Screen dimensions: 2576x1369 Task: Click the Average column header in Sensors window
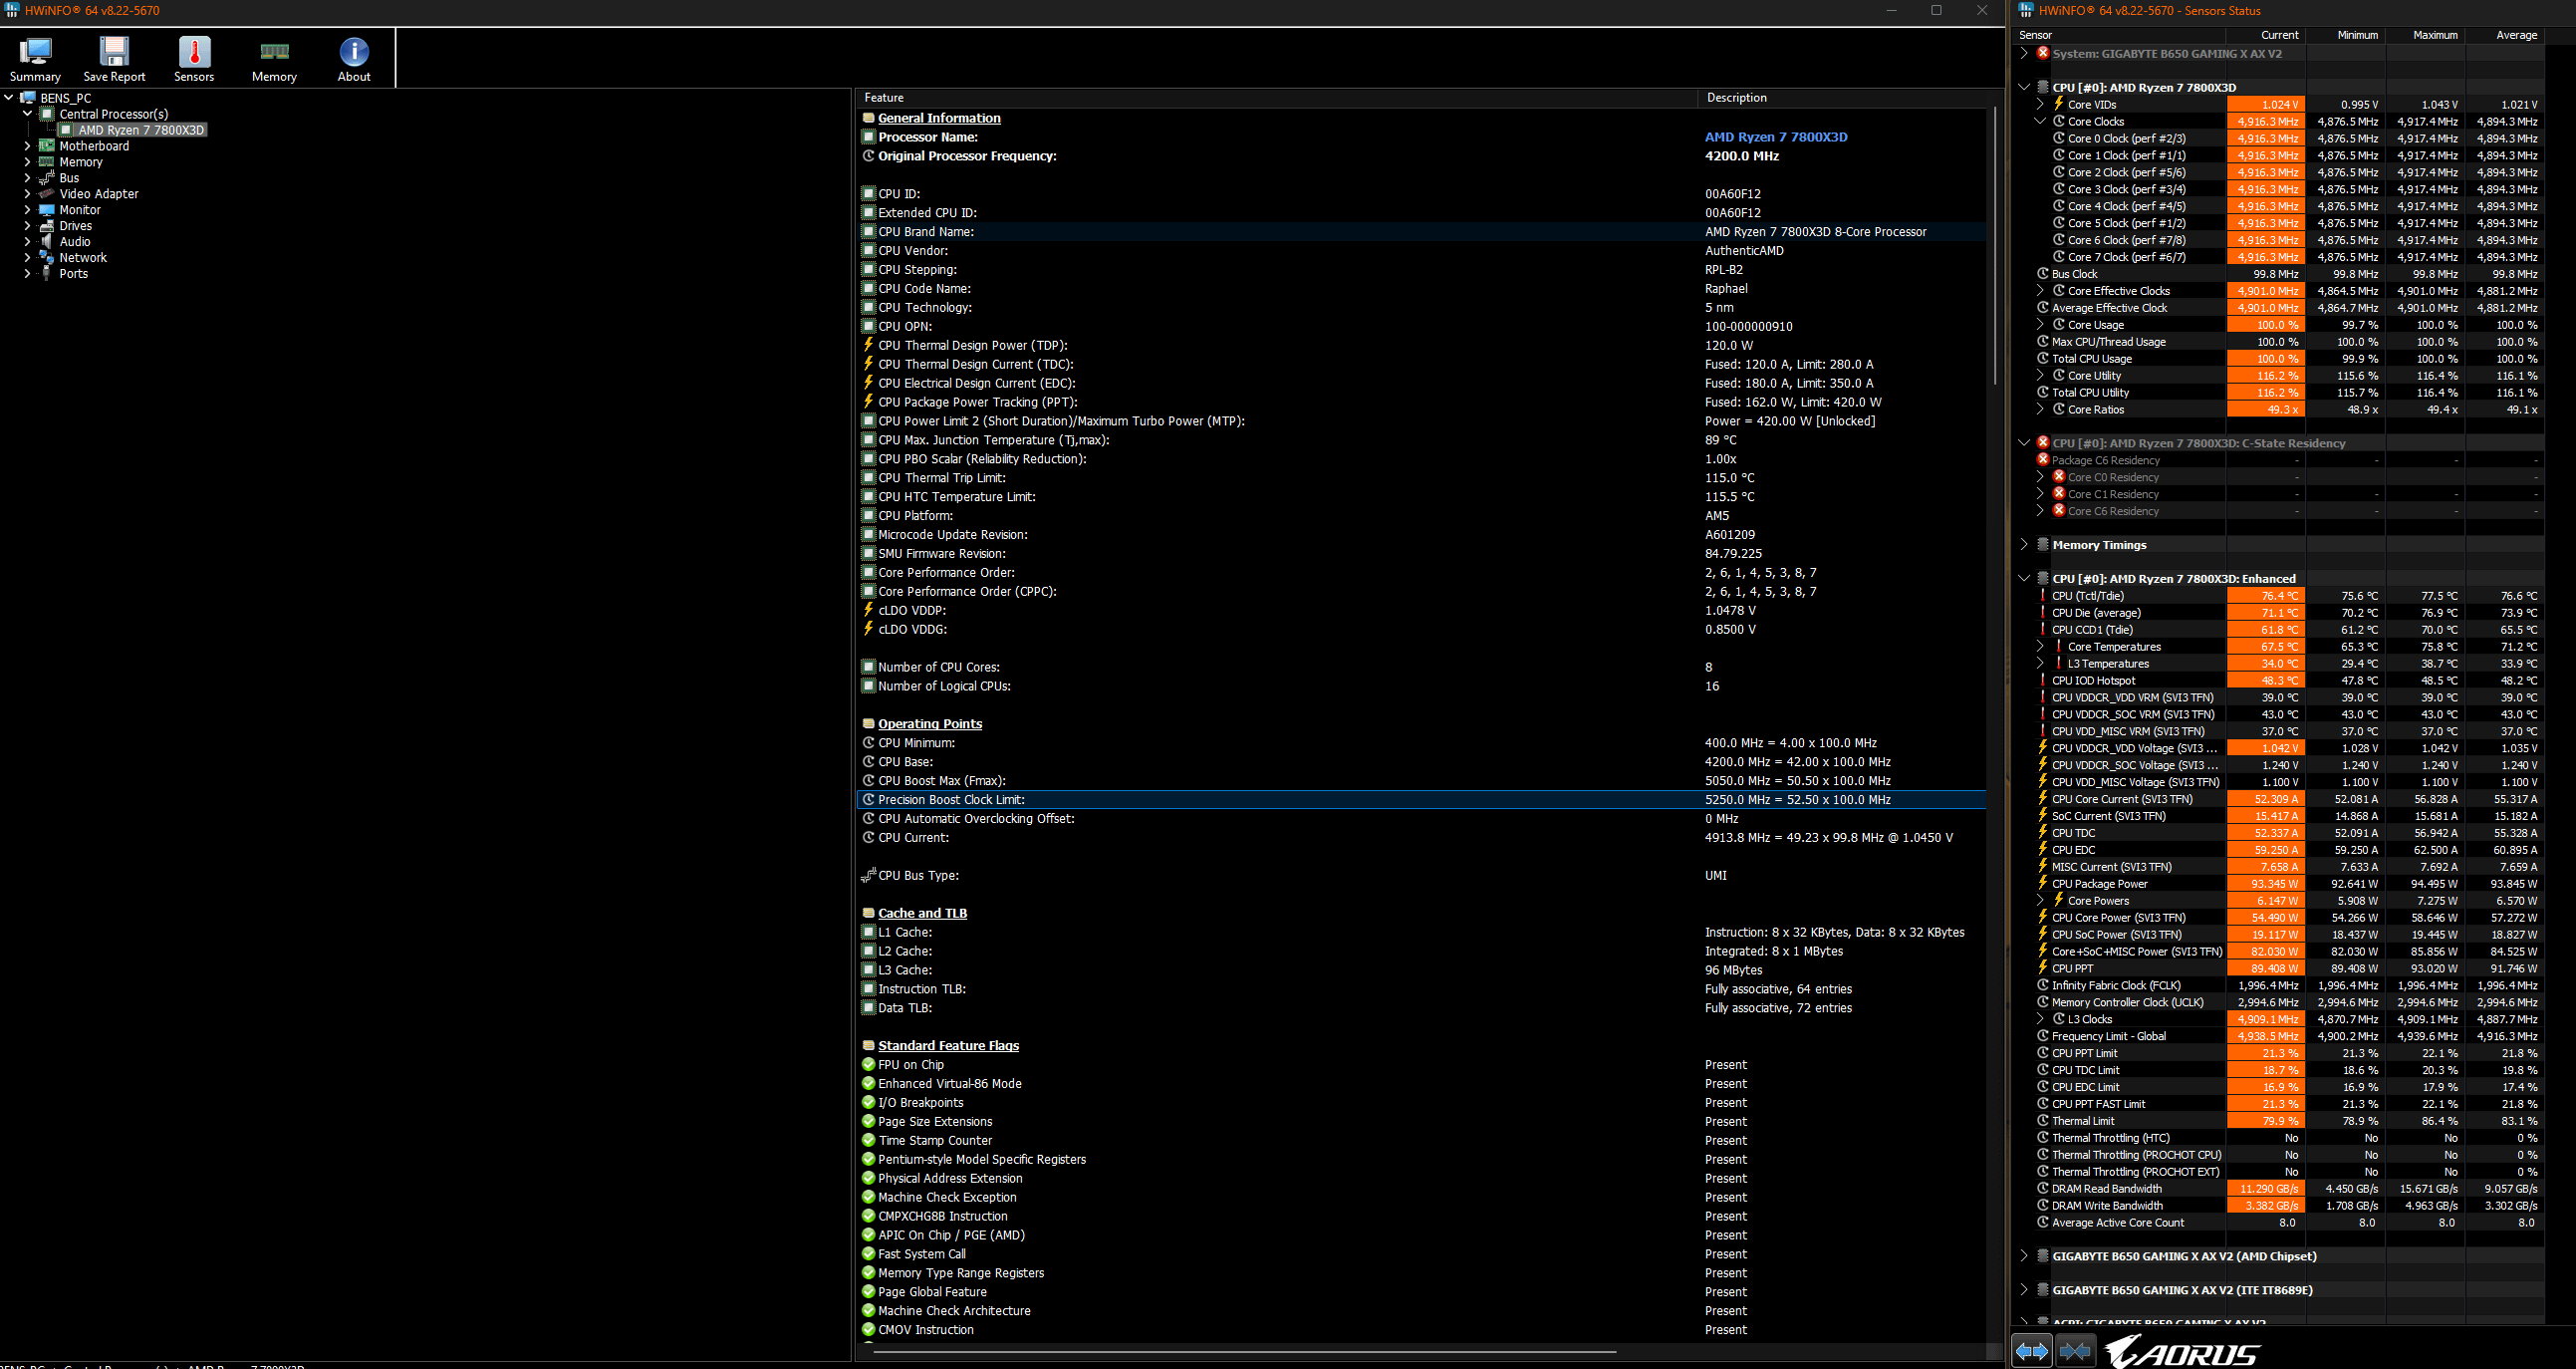(x=2505, y=35)
